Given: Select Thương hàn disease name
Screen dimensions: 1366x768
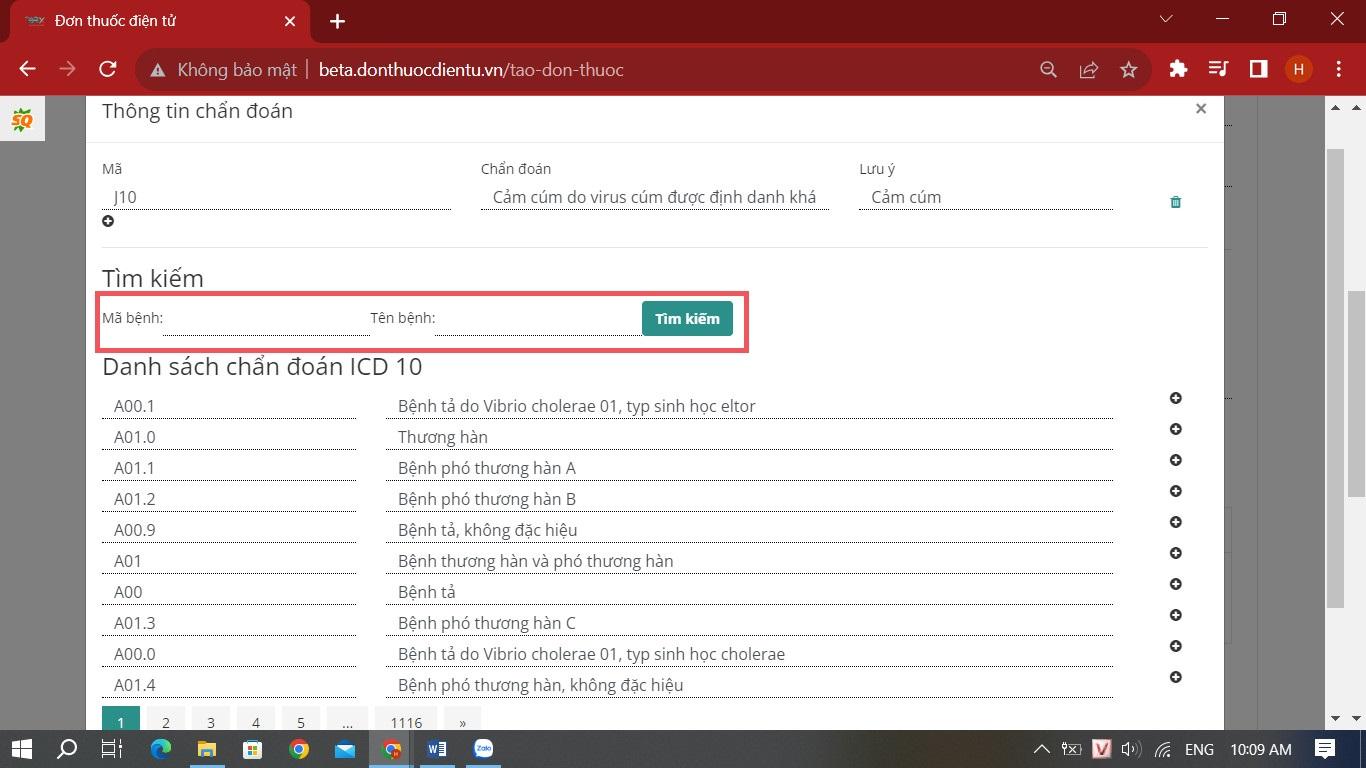Looking at the screenshot, I should 749,437.
